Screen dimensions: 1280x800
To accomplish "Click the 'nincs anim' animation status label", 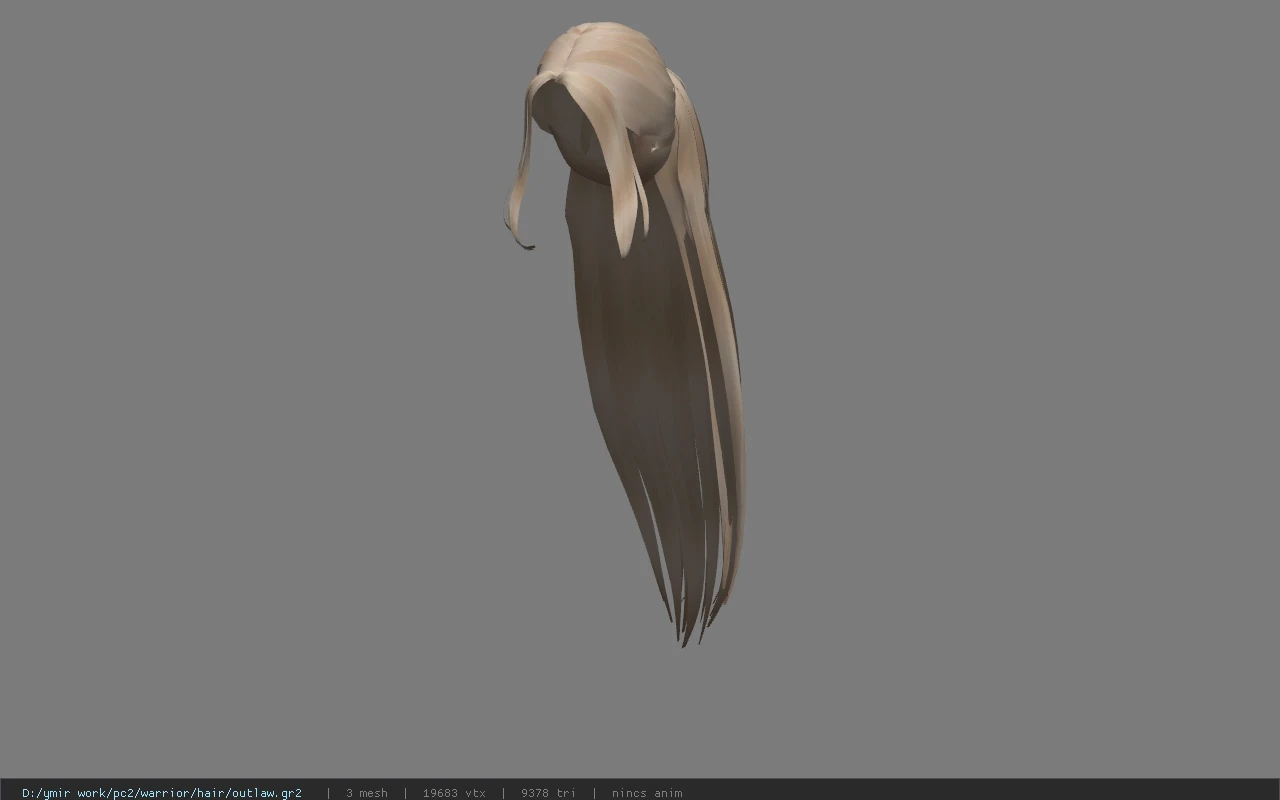I will [x=647, y=792].
